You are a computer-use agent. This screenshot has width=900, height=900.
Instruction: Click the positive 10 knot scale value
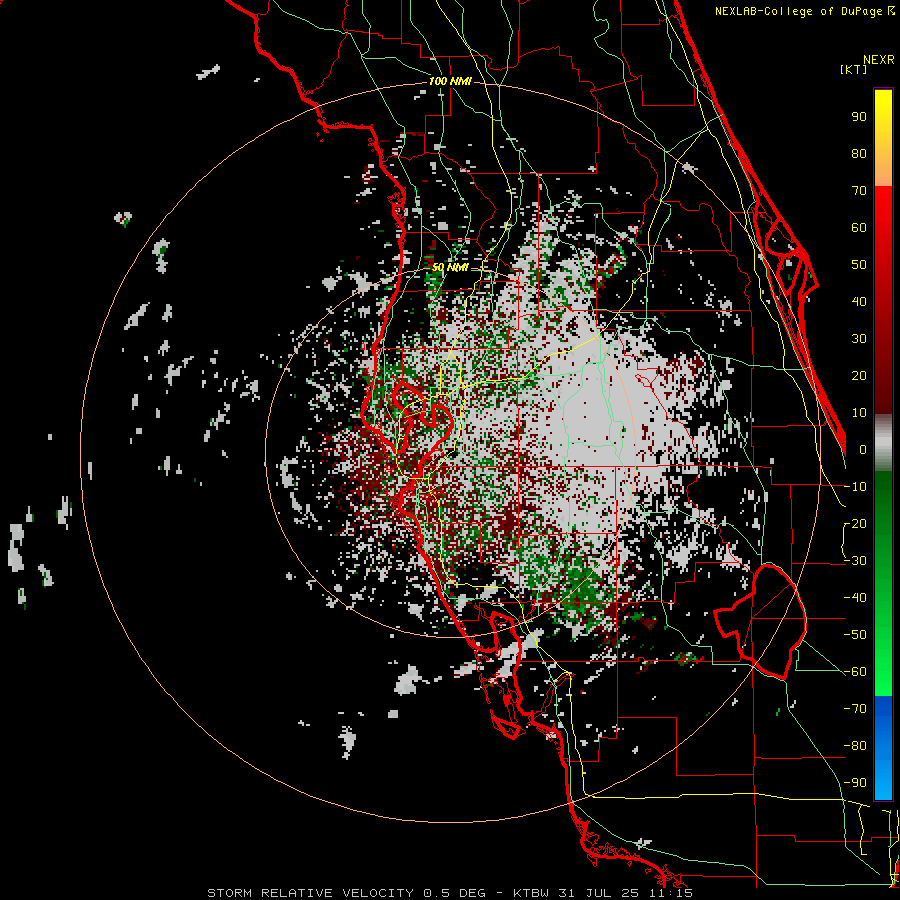(x=859, y=413)
